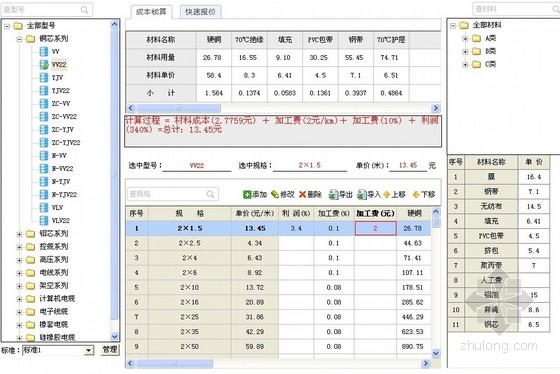
Task: Click the 导入 (import) icon
Action: (362, 194)
